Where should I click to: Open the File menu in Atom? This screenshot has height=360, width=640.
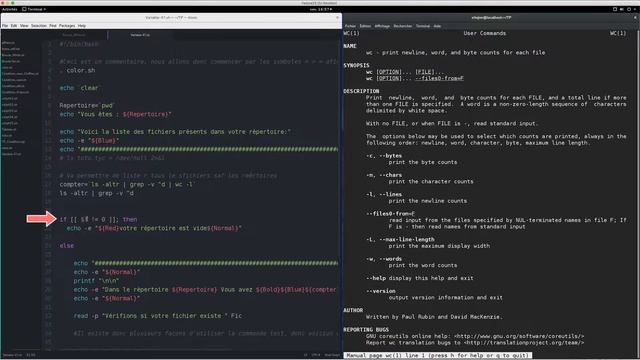click(x=5, y=26)
